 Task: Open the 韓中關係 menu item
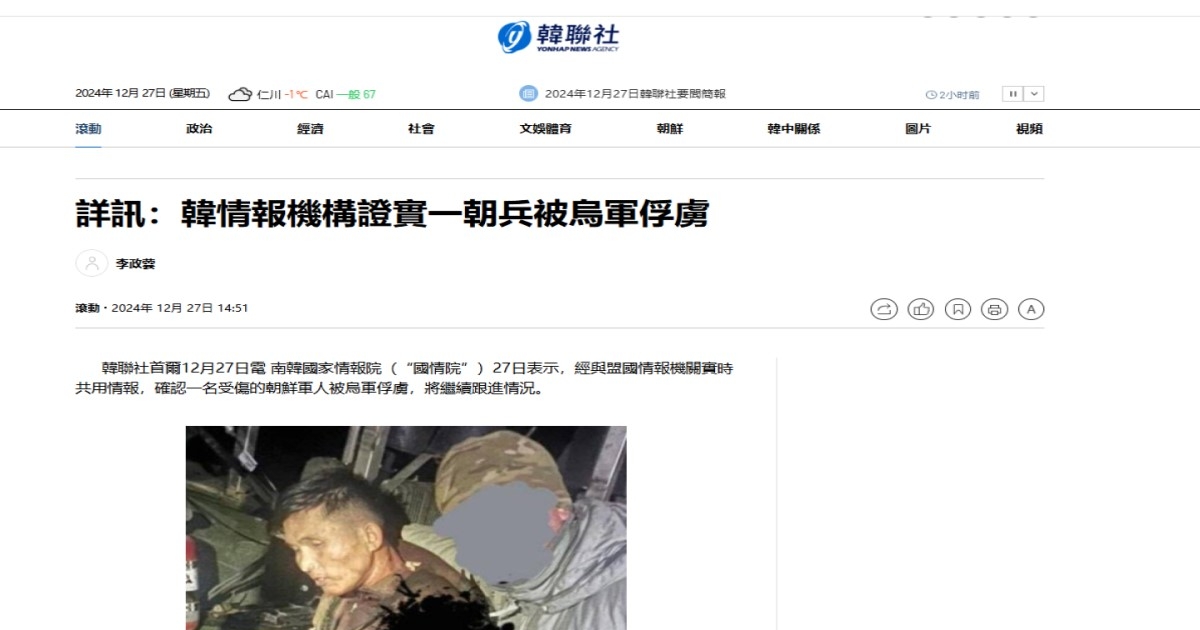[x=794, y=129]
